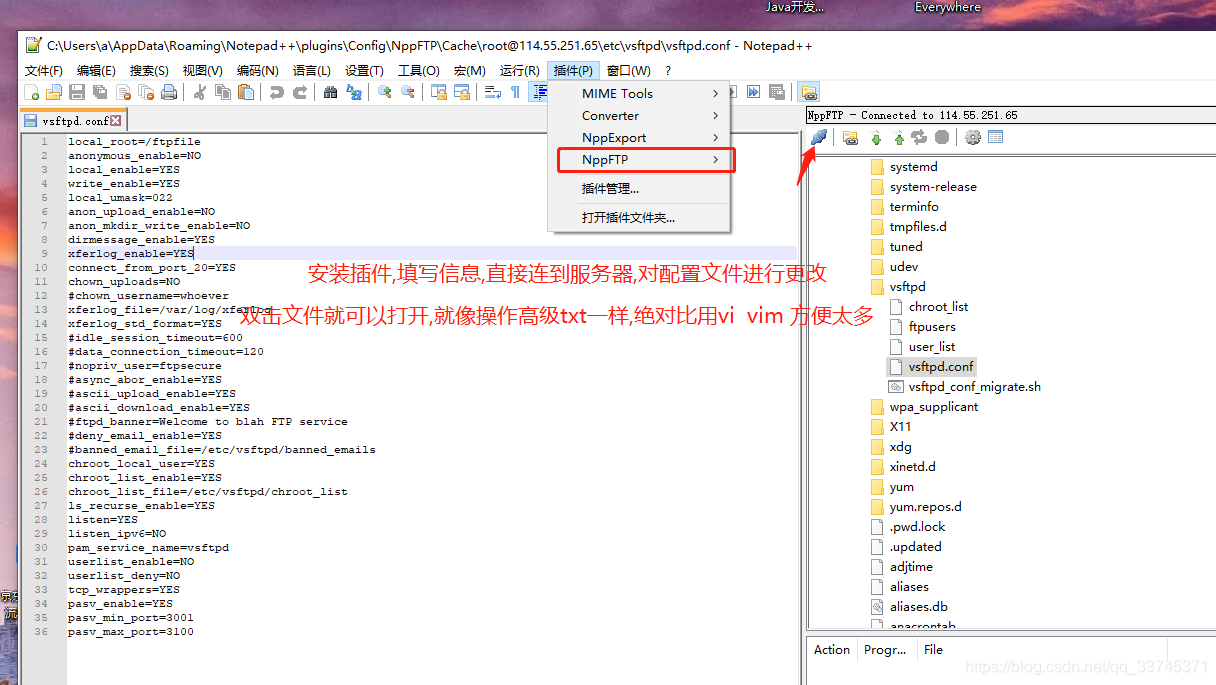Image resolution: width=1216 pixels, height=685 pixels.
Task: Click the NppFTP abort transfer icon
Action: (942, 137)
